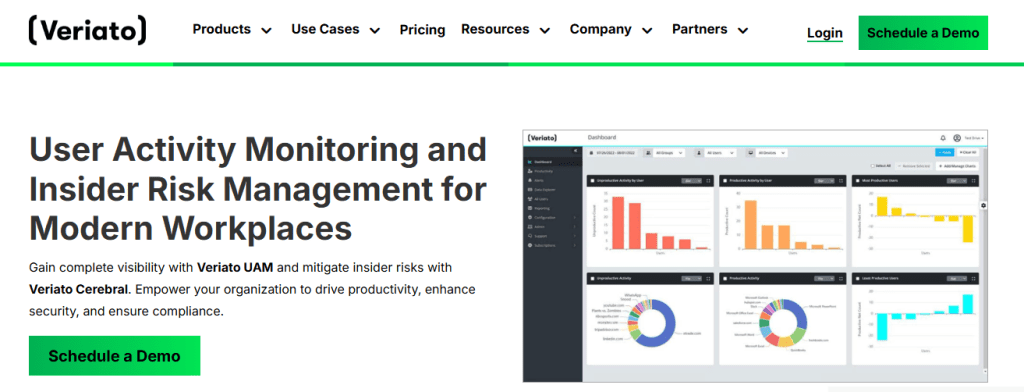Maximize the Least Productive Users chart
This screenshot has height=392, width=1024.
[974, 278]
